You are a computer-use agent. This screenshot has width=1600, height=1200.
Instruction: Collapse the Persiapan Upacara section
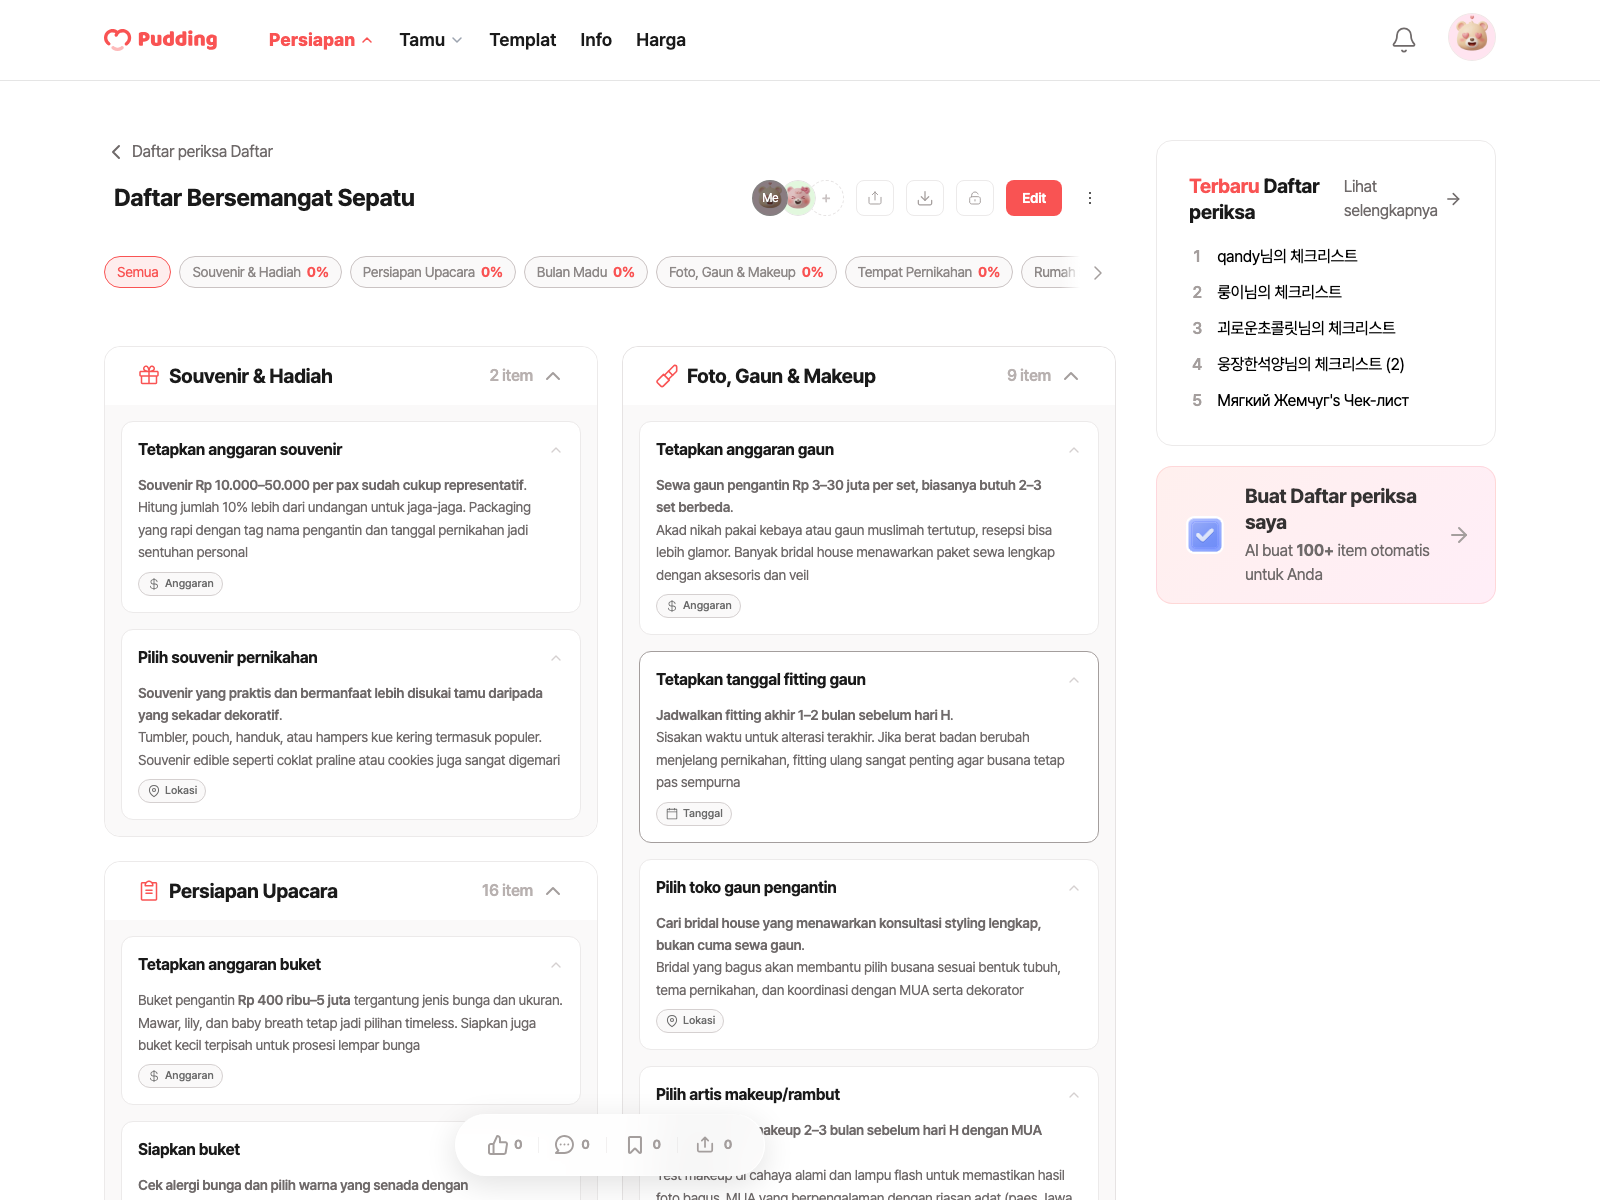point(553,891)
